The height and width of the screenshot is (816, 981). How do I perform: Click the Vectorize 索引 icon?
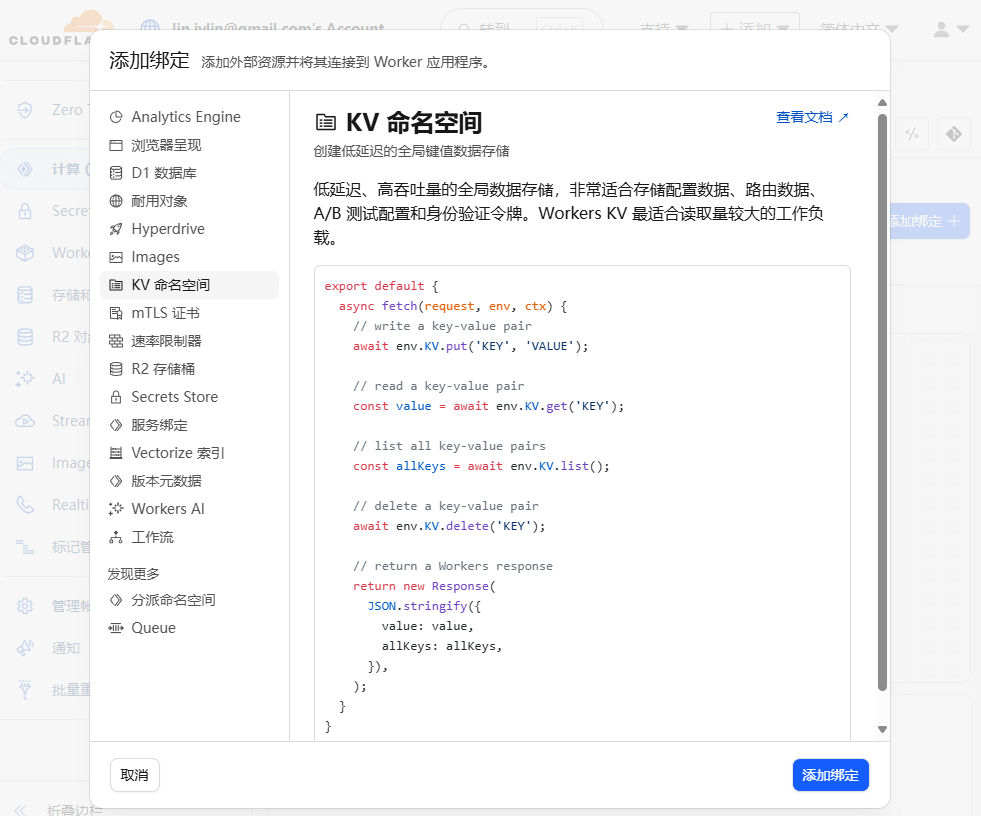tap(116, 453)
